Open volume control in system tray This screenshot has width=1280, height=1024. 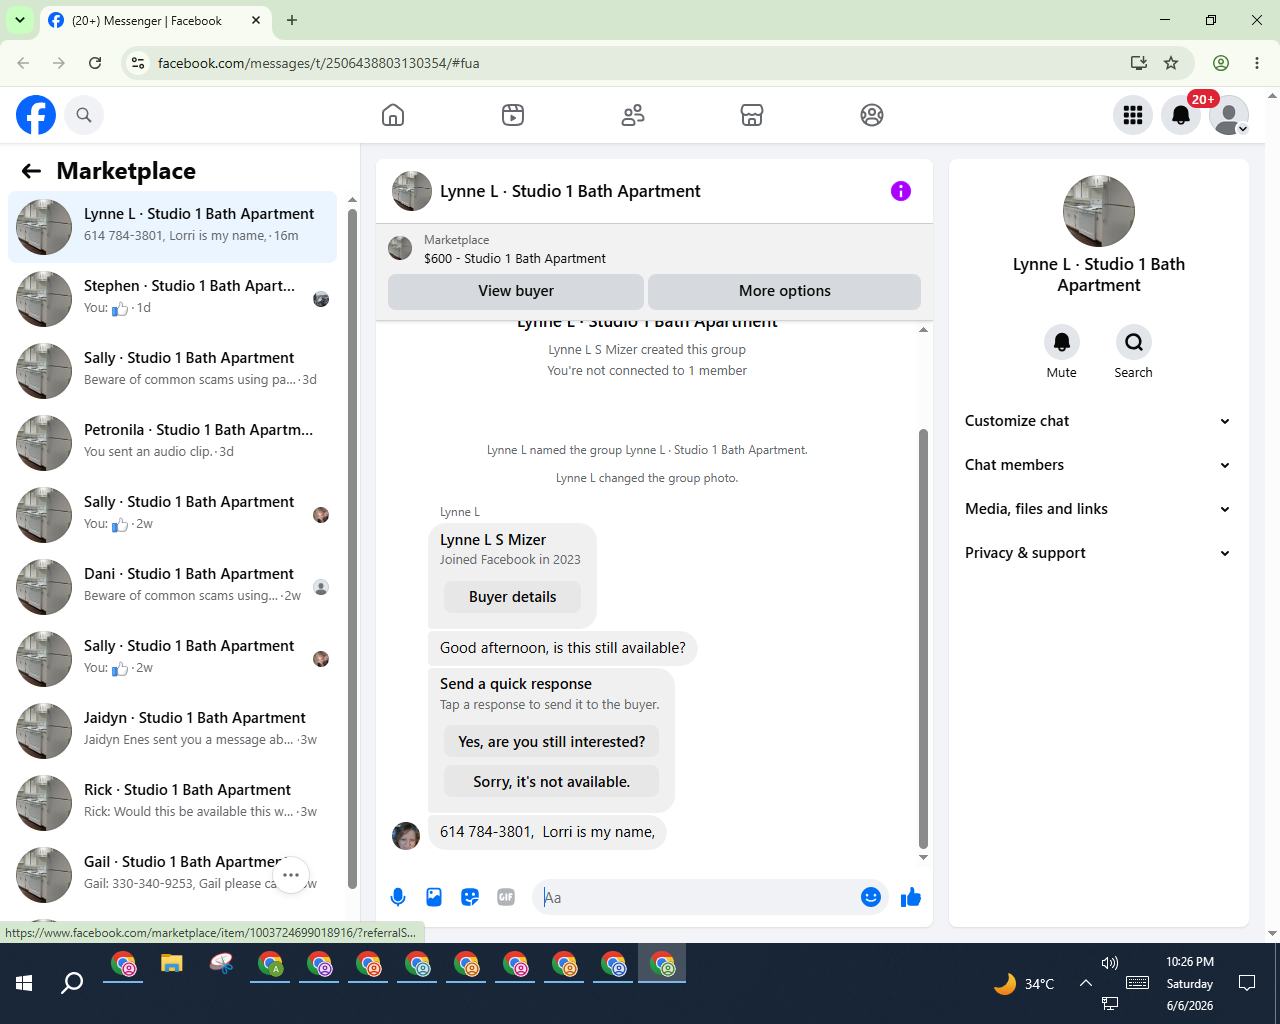coord(1110,963)
